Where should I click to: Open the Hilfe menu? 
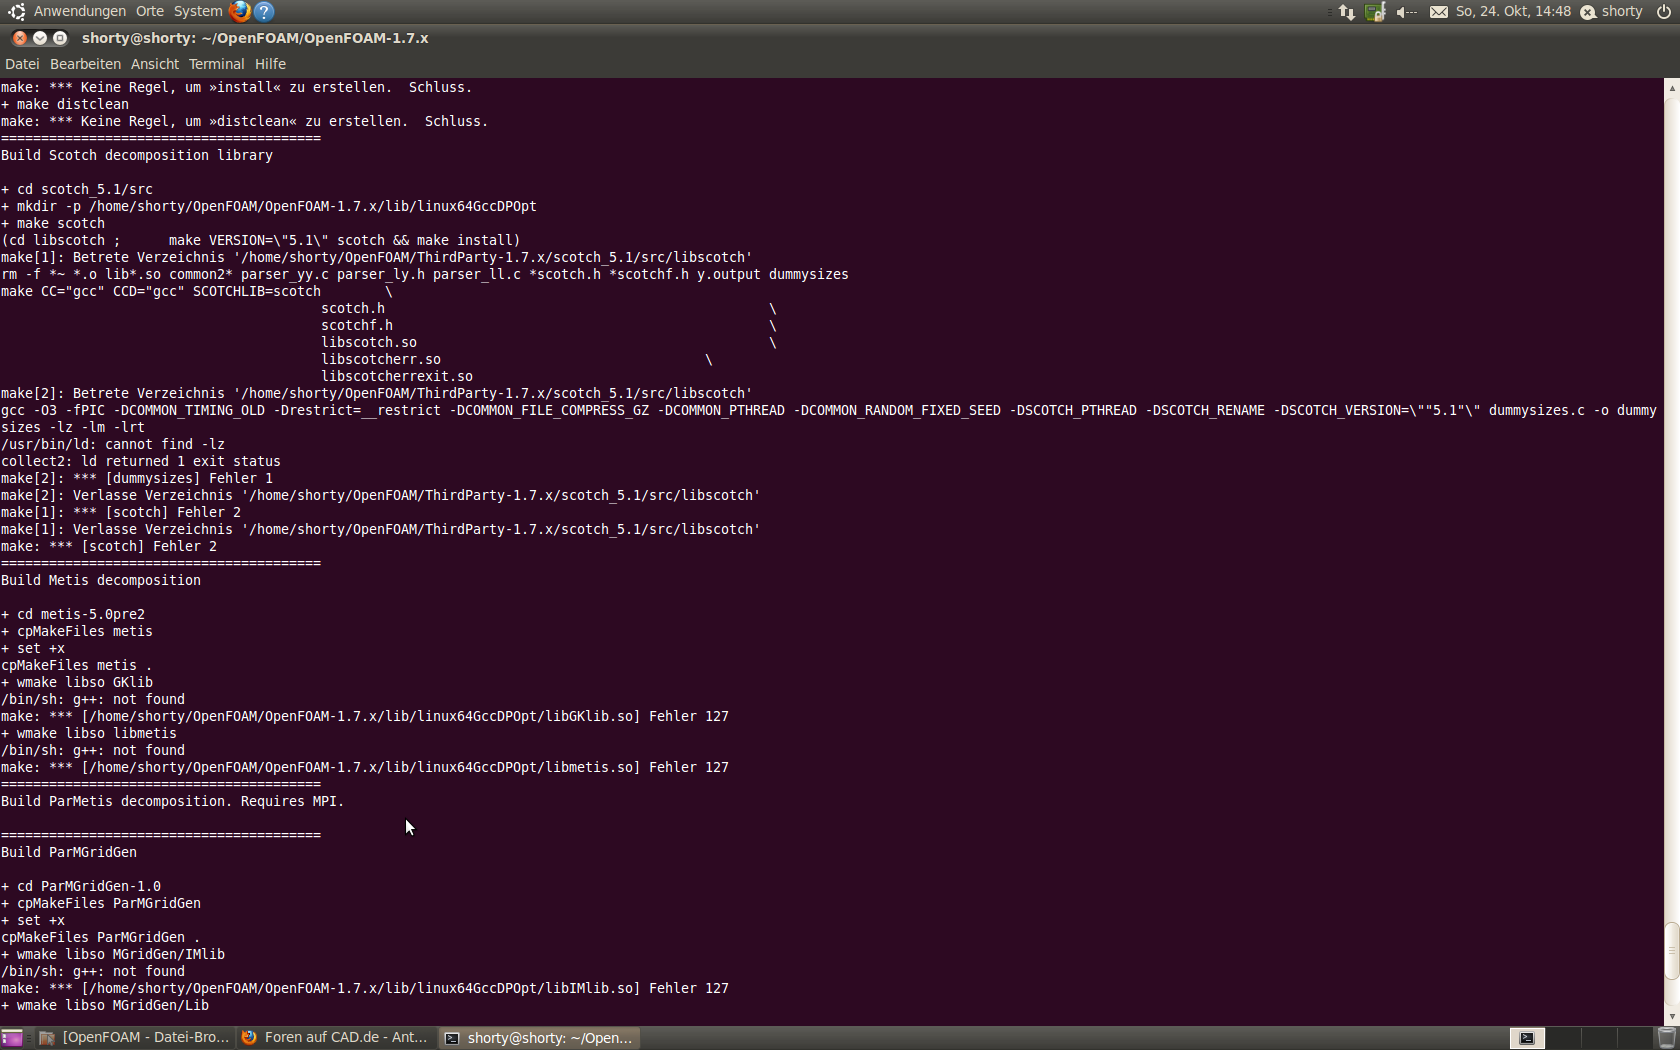270,64
